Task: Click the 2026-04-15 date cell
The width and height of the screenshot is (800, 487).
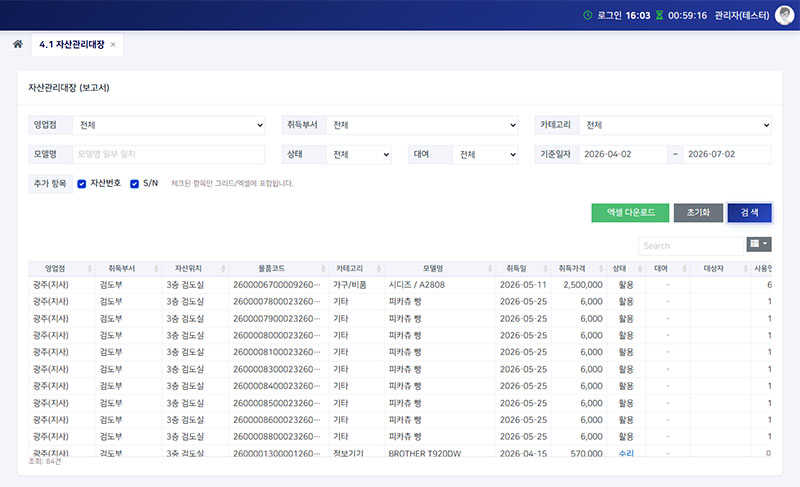Action: coord(523,453)
